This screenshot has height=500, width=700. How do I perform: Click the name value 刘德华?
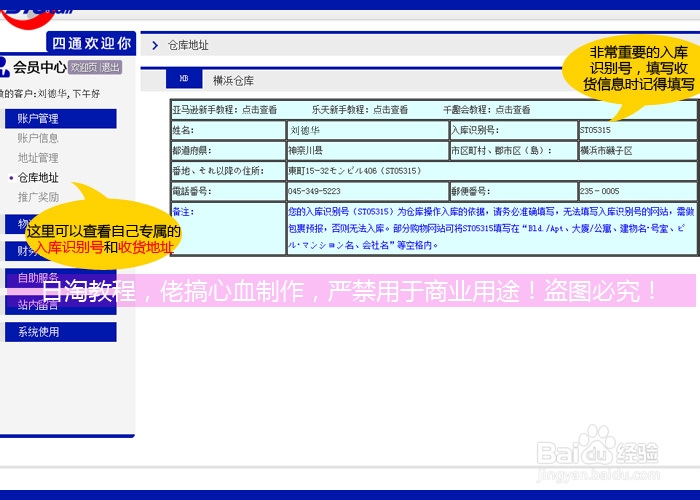pyautogui.click(x=305, y=130)
